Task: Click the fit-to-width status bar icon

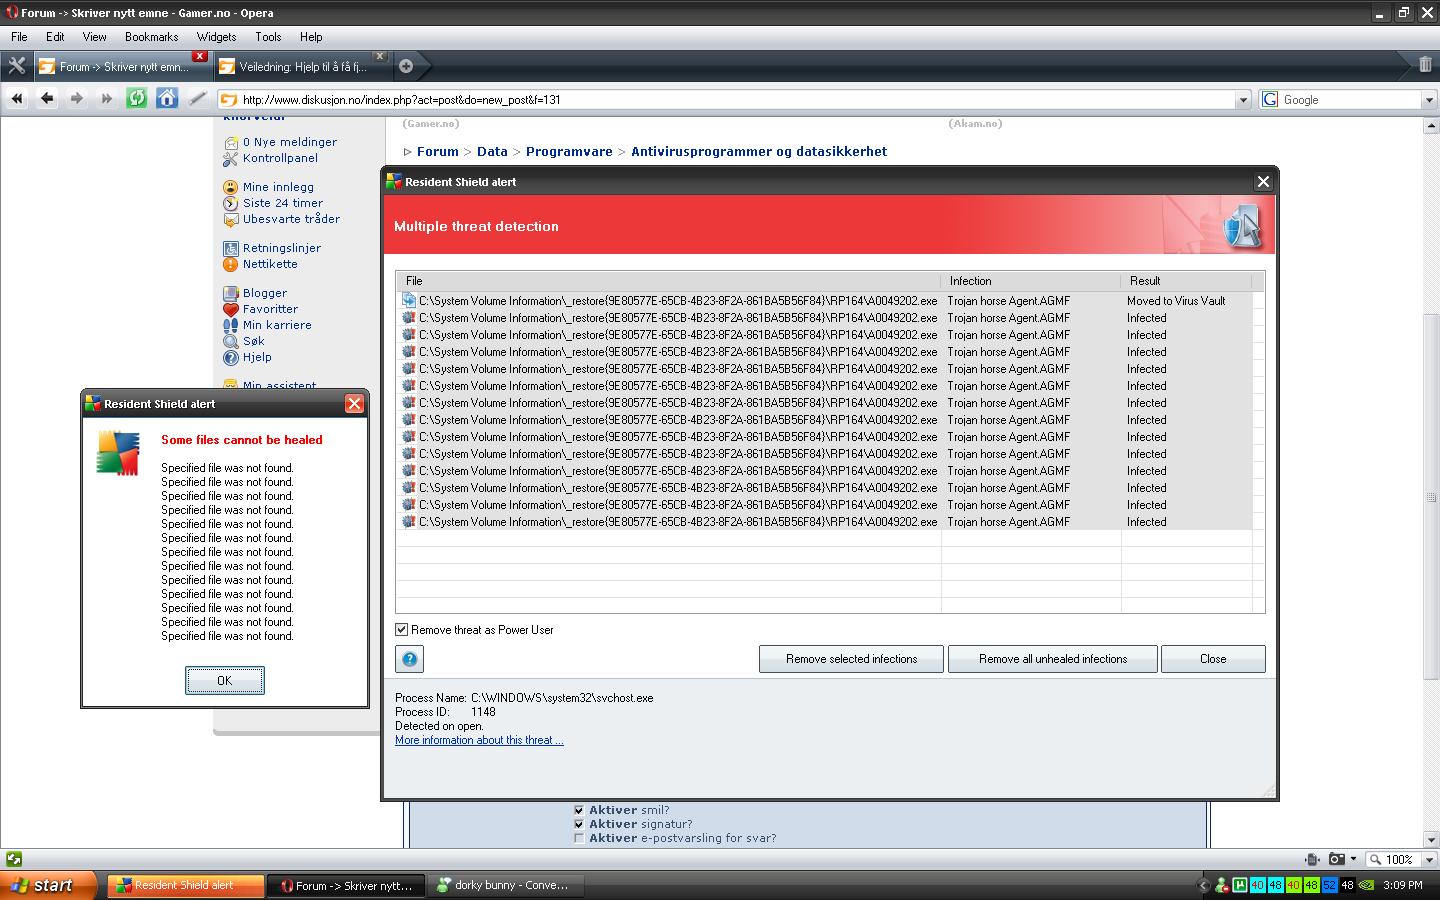Action: (1312, 859)
